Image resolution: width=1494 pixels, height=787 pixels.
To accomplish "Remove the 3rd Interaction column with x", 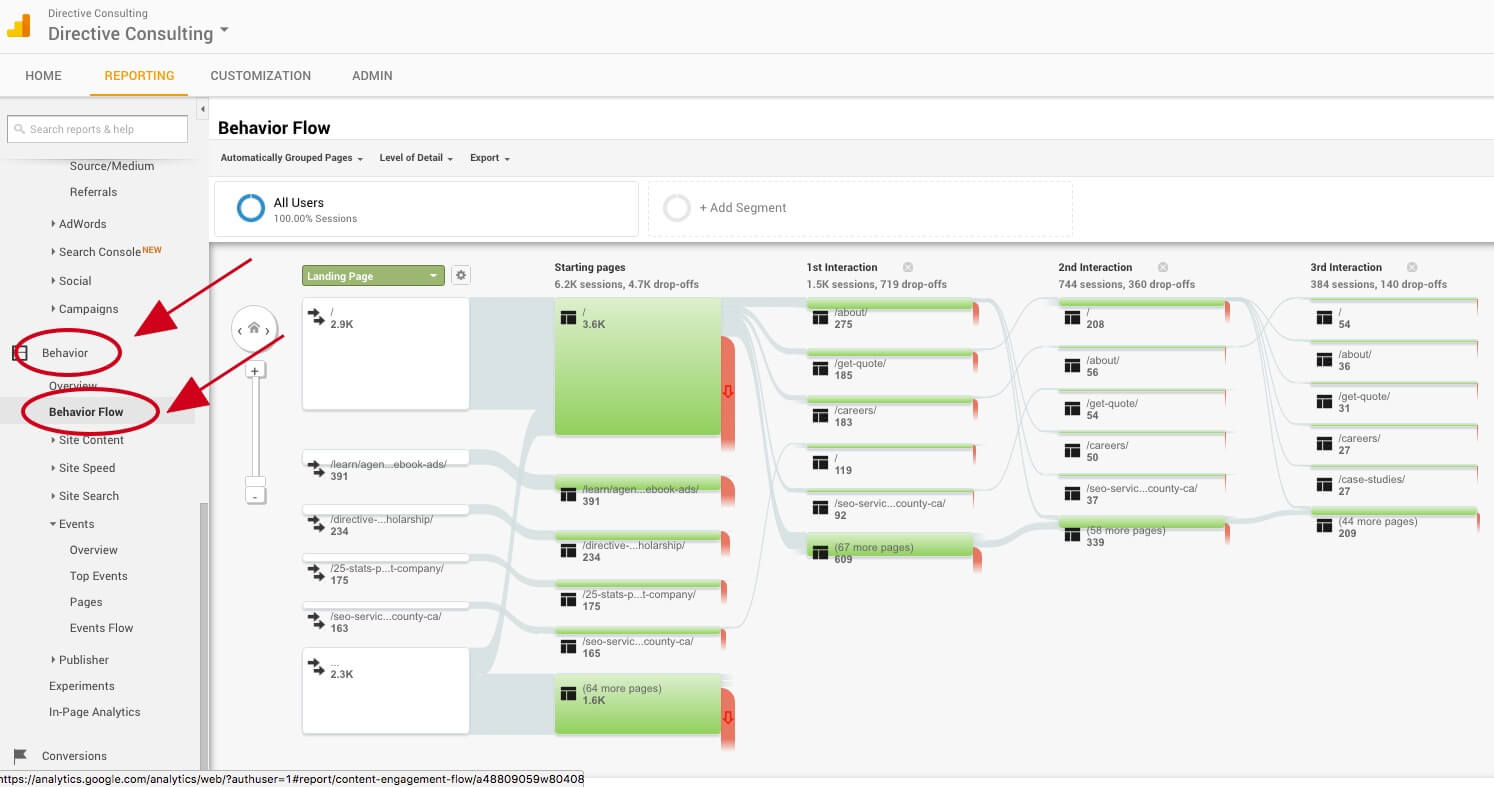I will (1412, 267).
